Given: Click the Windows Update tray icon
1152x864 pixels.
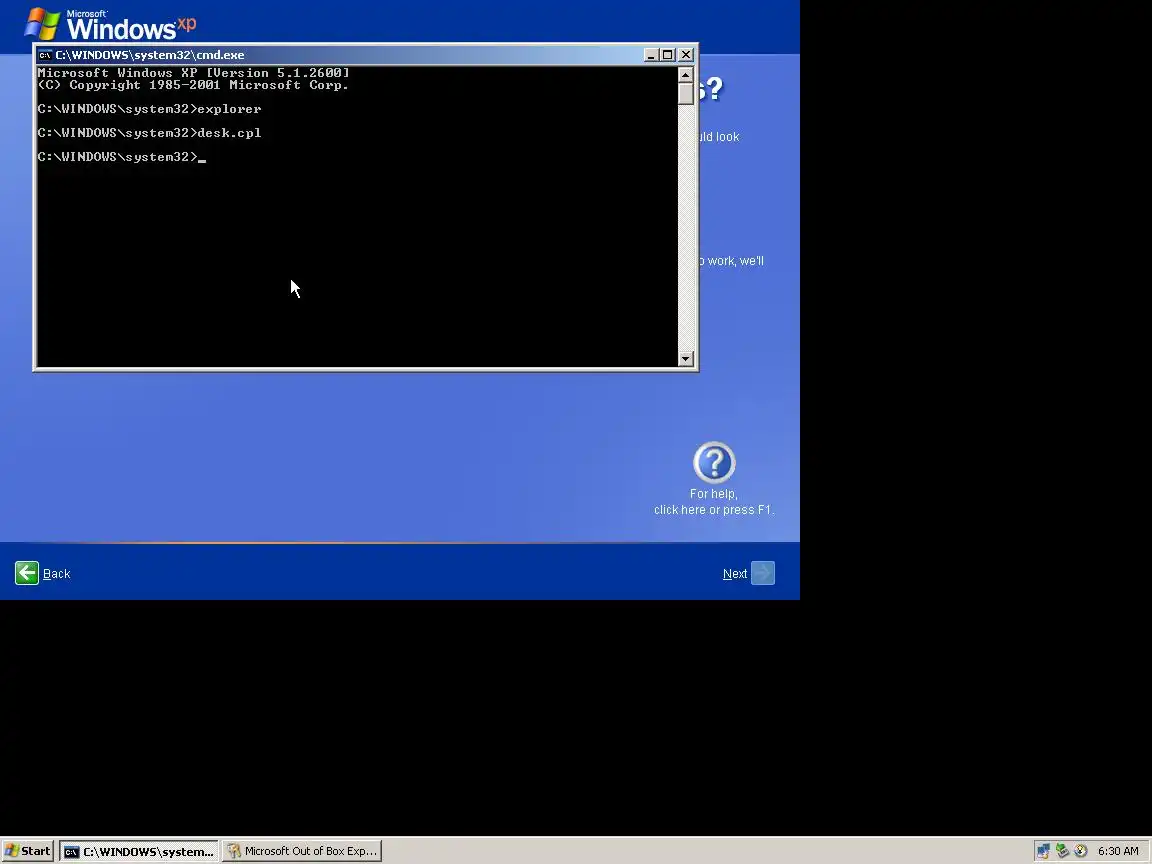Looking at the screenshot, I should coord(1080,851).
